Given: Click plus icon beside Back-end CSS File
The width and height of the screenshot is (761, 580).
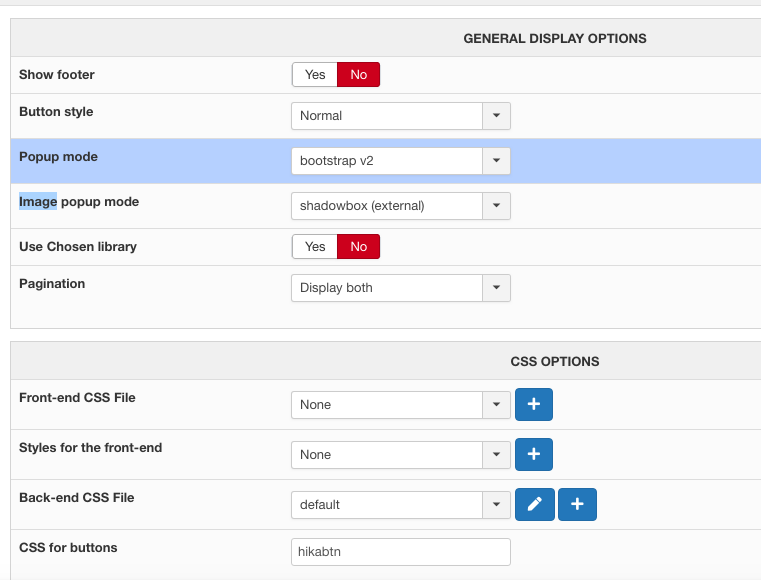Looking at the screenshot, I should (x=577, y=505).
